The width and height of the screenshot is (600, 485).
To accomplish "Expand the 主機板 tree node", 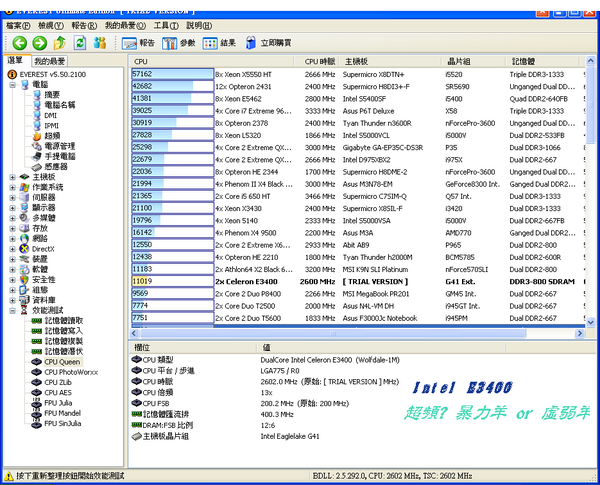I will pos(12,177).
